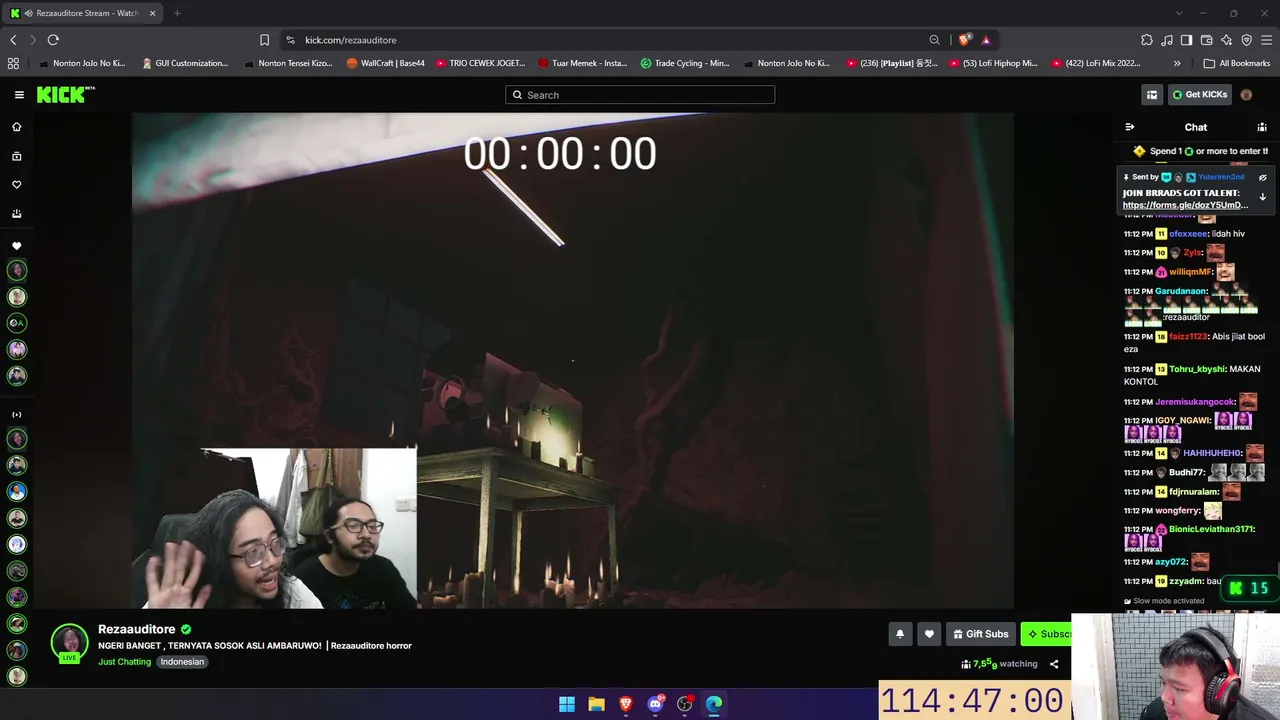Image resolution: width=1280 pixels, height=720 pixels.
Task: Open the All Bookmarks folder
Action: click(1237, 63)
